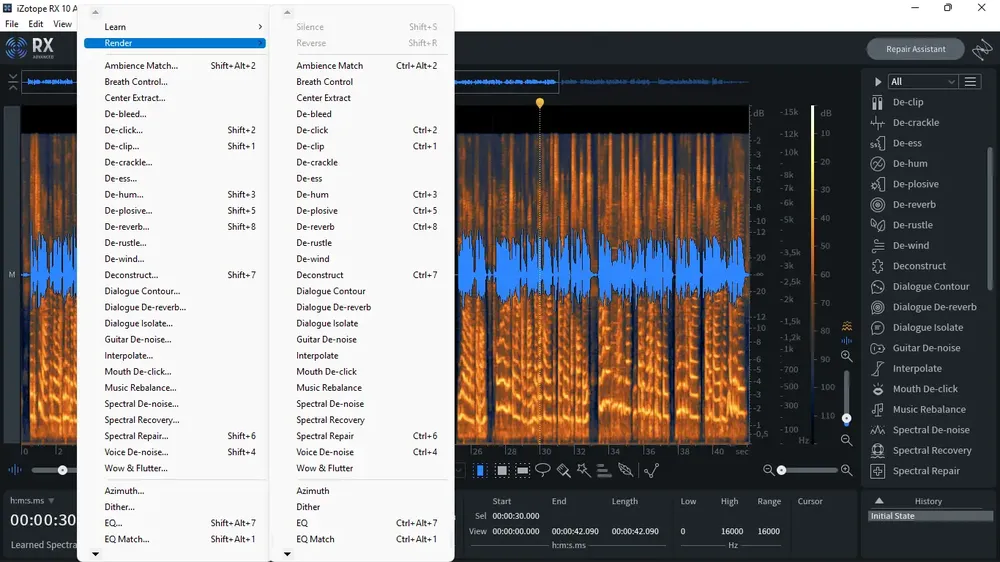Open the Spectral Repair module icon

(878, 471)
